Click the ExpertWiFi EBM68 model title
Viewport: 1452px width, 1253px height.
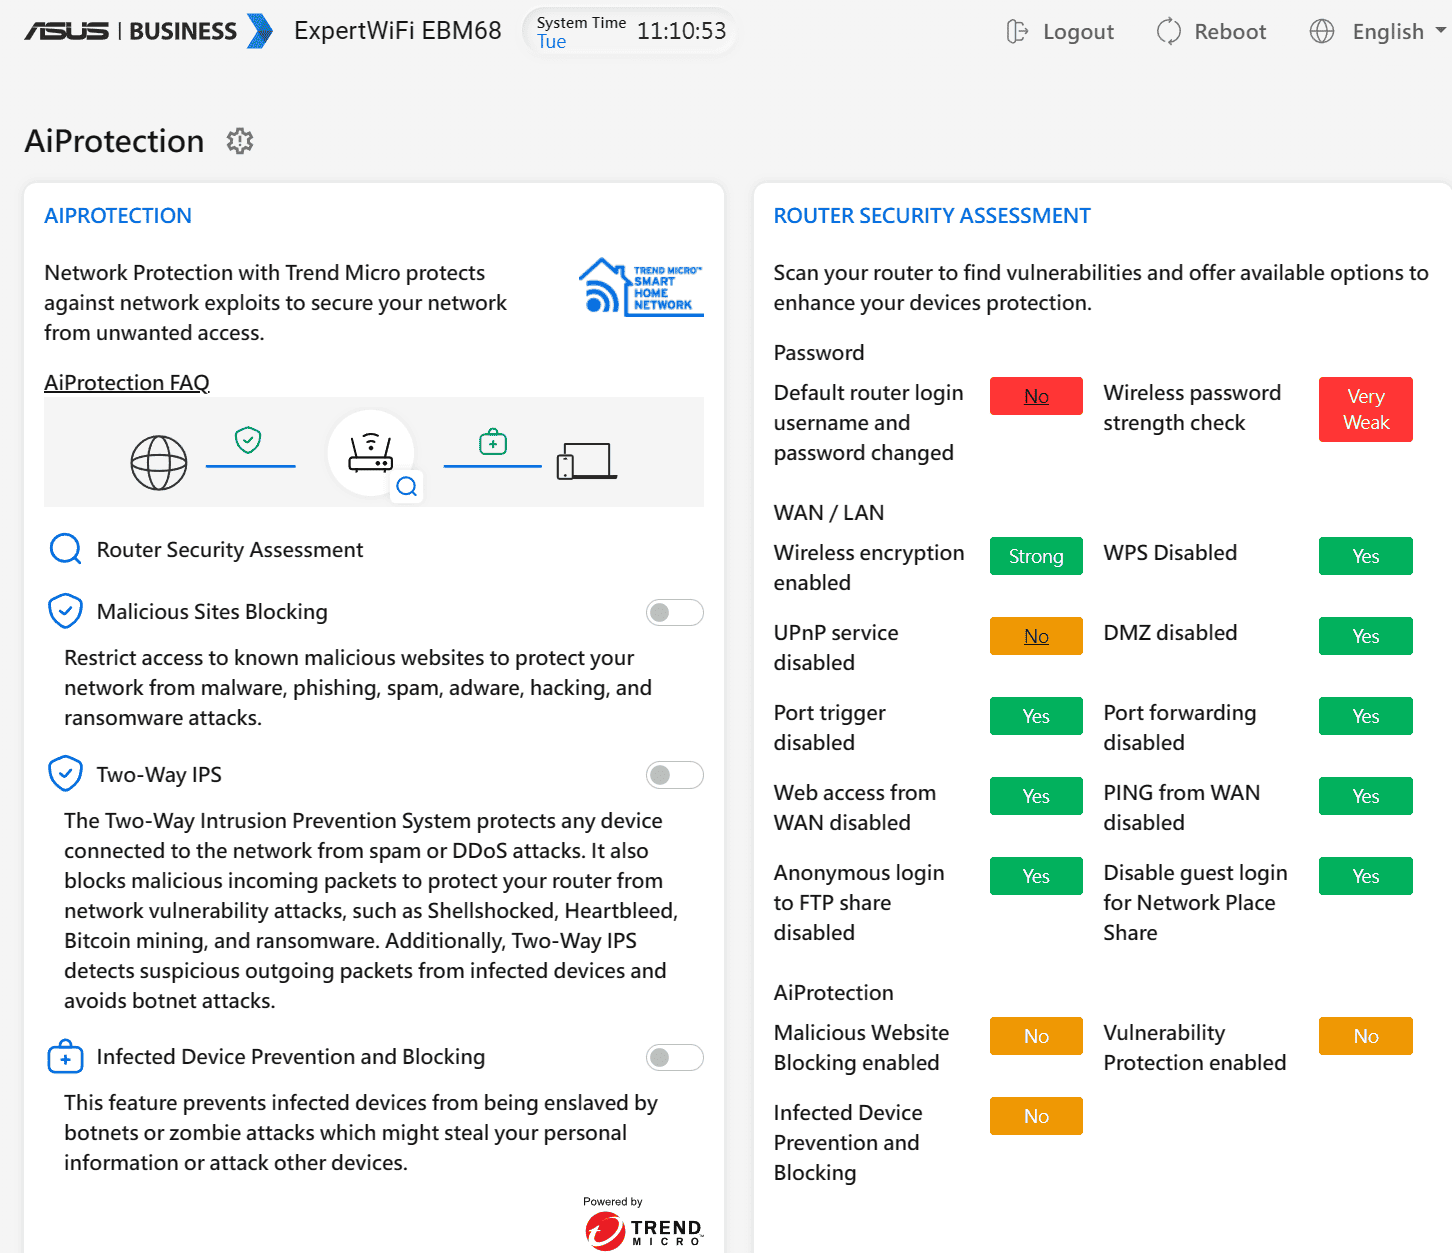coord(398,31)
